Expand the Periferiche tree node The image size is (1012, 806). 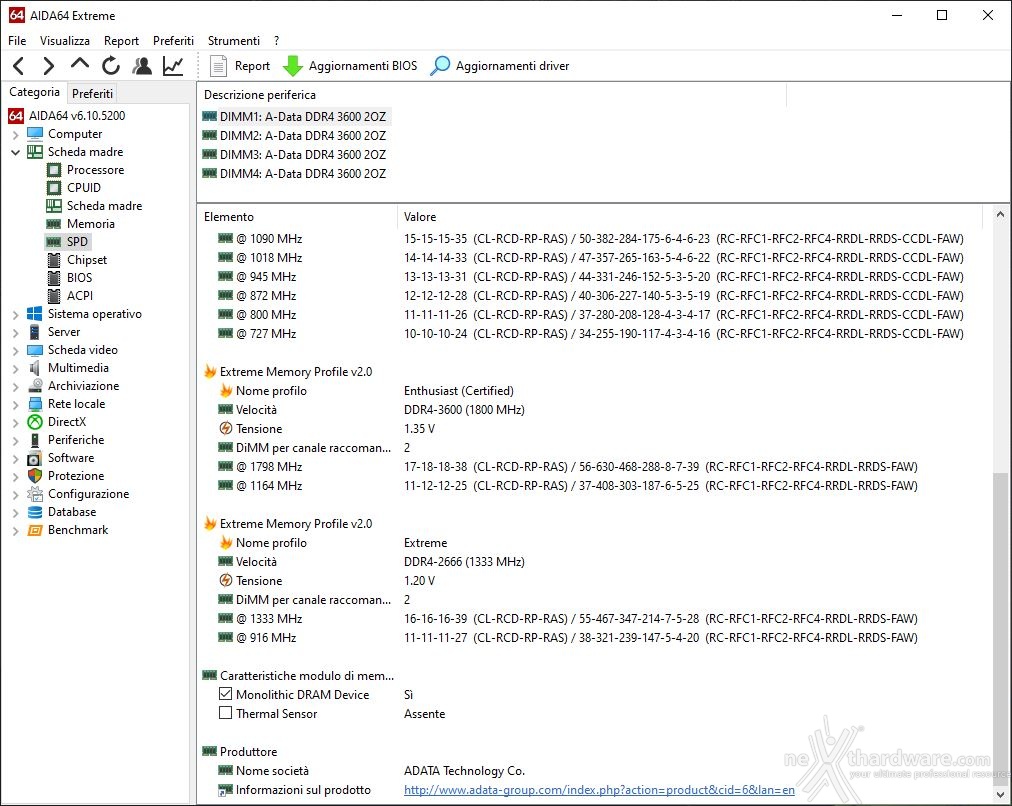tap(15, 440)
